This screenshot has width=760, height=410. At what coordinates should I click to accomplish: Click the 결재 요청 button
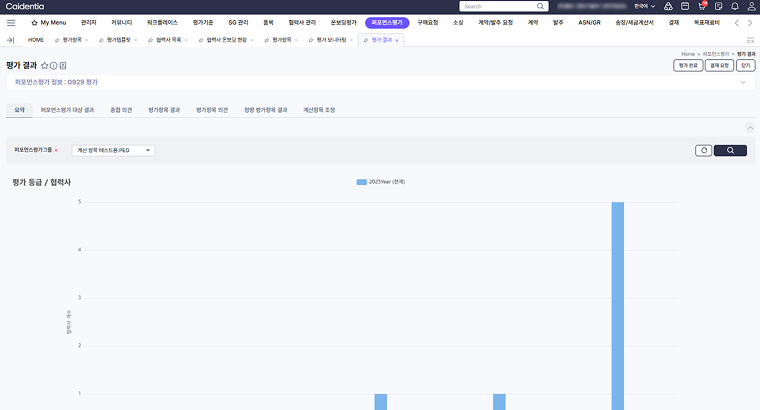pos(718,65)
